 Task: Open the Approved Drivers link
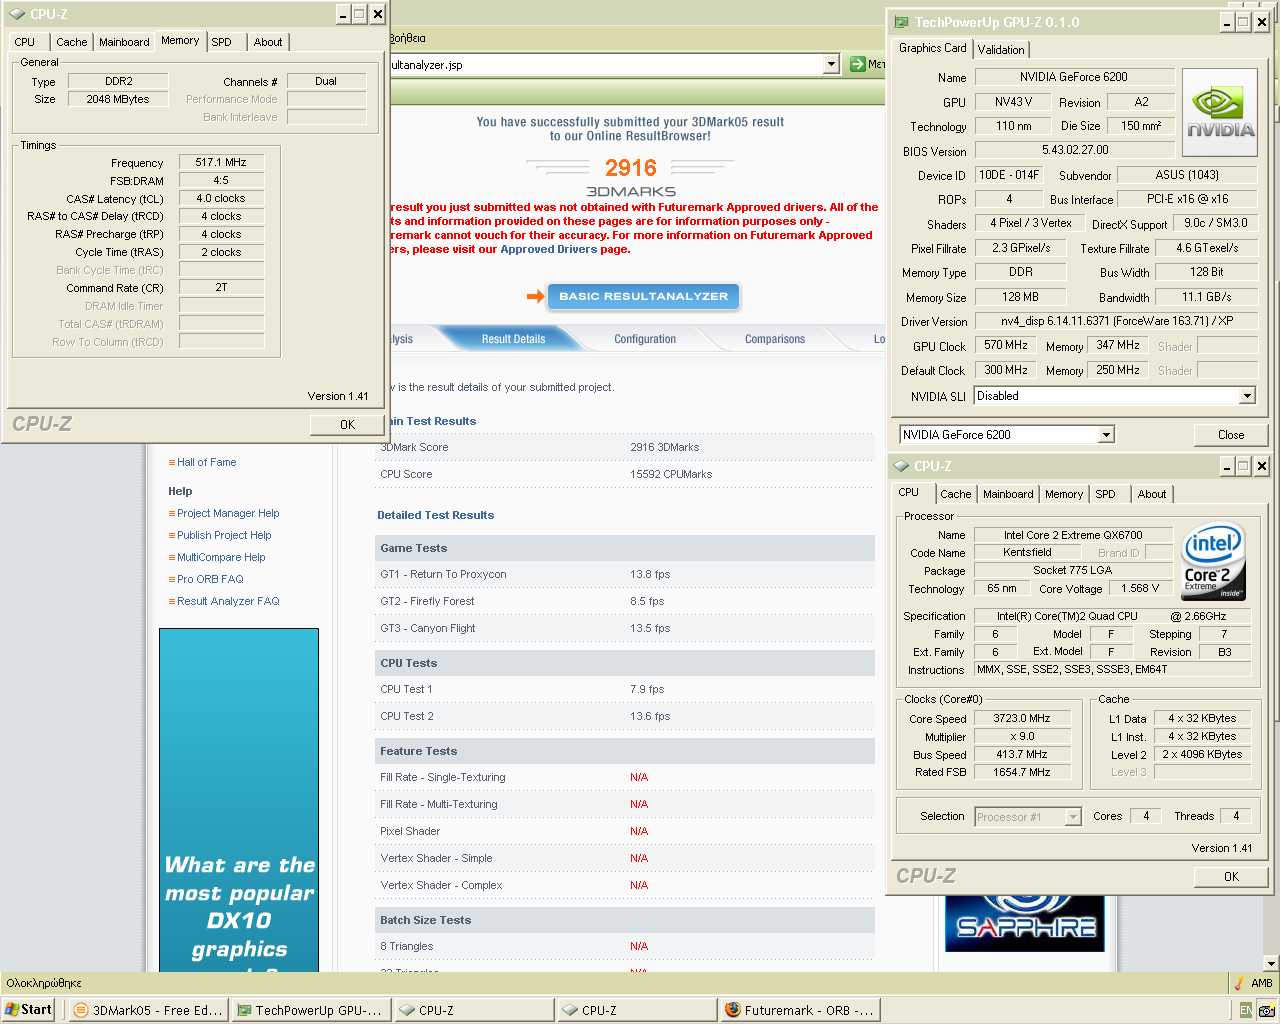[548, 249]
